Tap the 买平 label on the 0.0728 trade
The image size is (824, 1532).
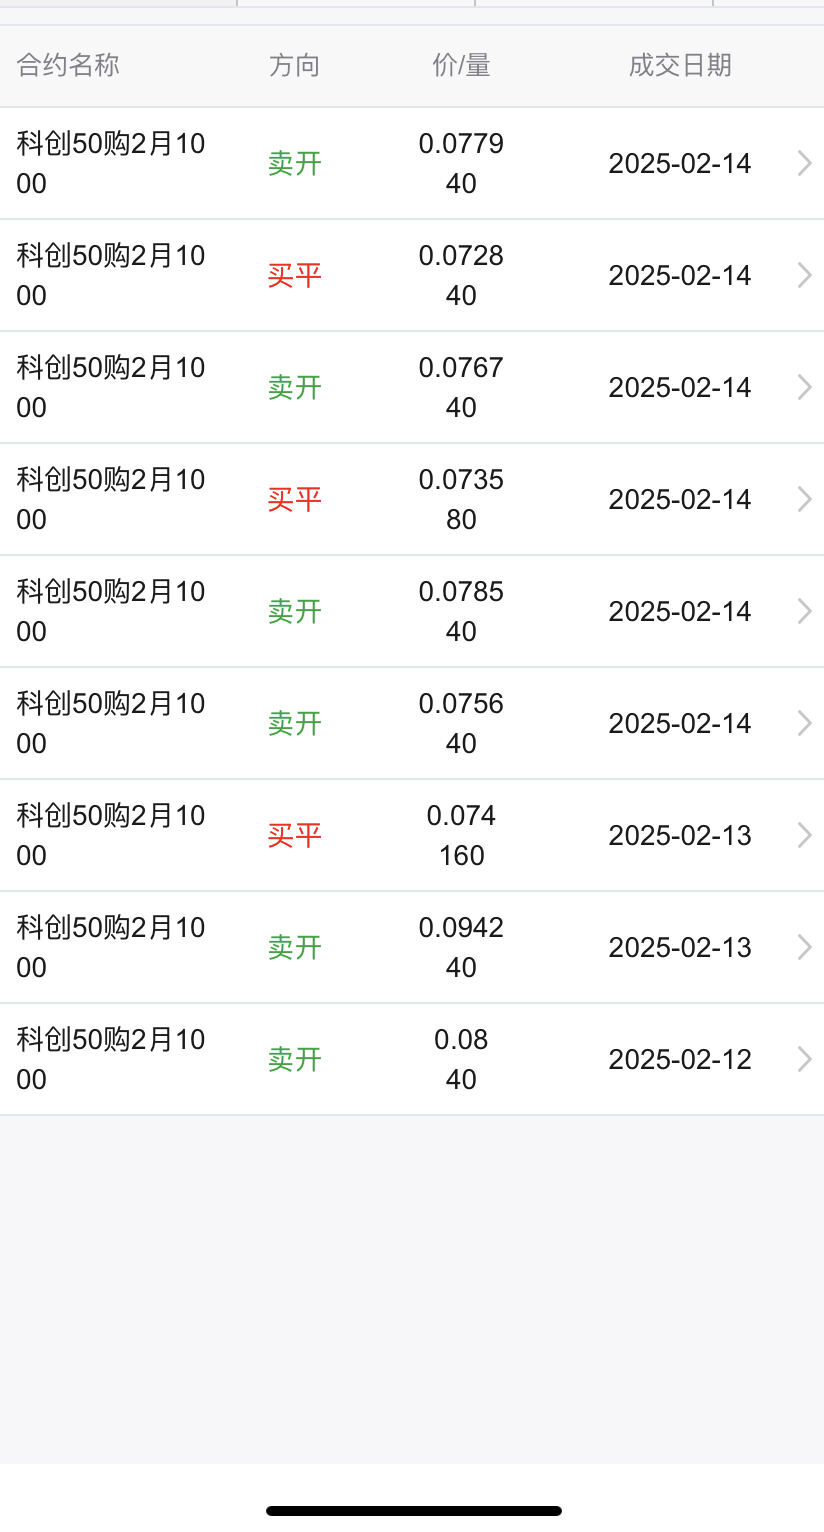point(294,275)
